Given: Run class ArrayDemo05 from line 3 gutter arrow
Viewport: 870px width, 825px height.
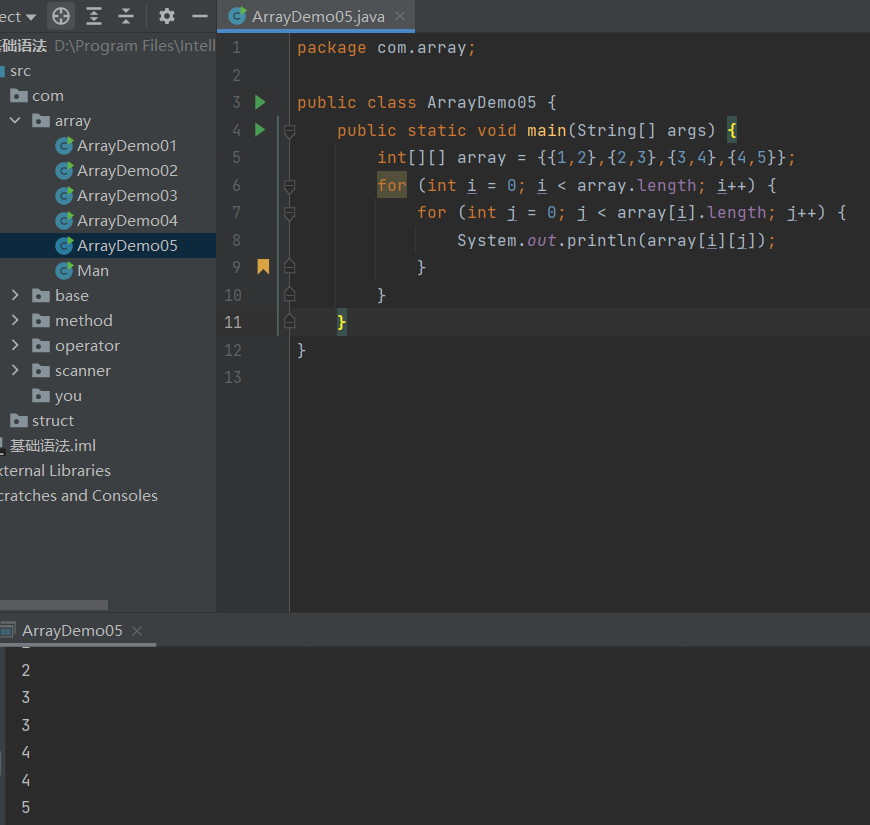Looking at the screenshot, I should [261, 102].
